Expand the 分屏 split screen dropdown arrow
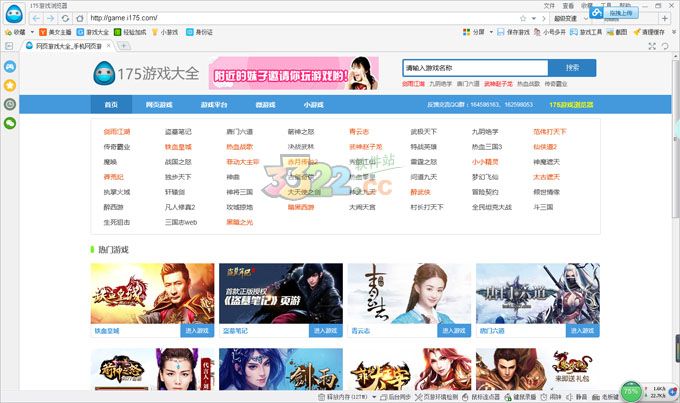The height and width of the screenshot is (403, 680). coord(491,32)
